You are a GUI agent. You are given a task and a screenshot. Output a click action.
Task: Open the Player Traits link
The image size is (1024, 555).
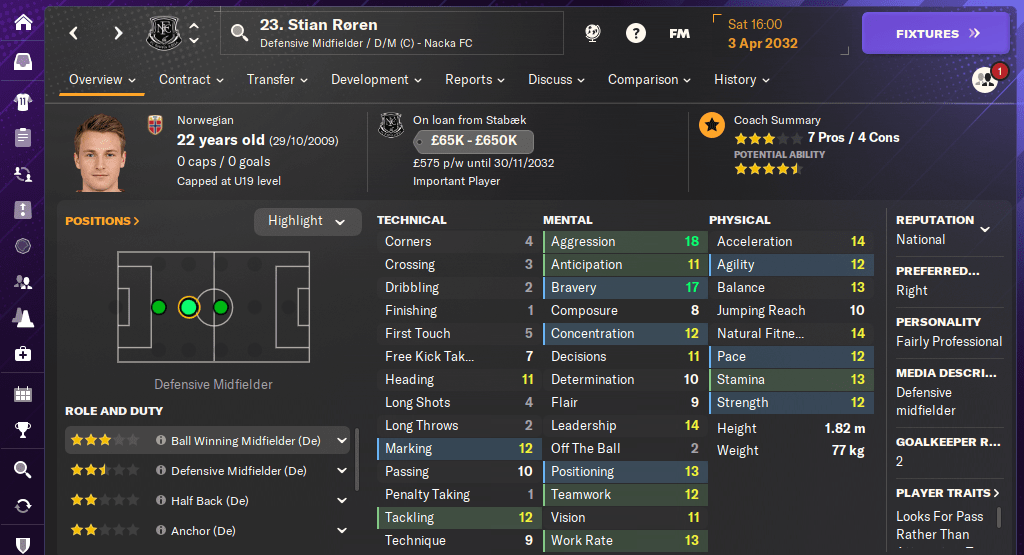point(948,493)
